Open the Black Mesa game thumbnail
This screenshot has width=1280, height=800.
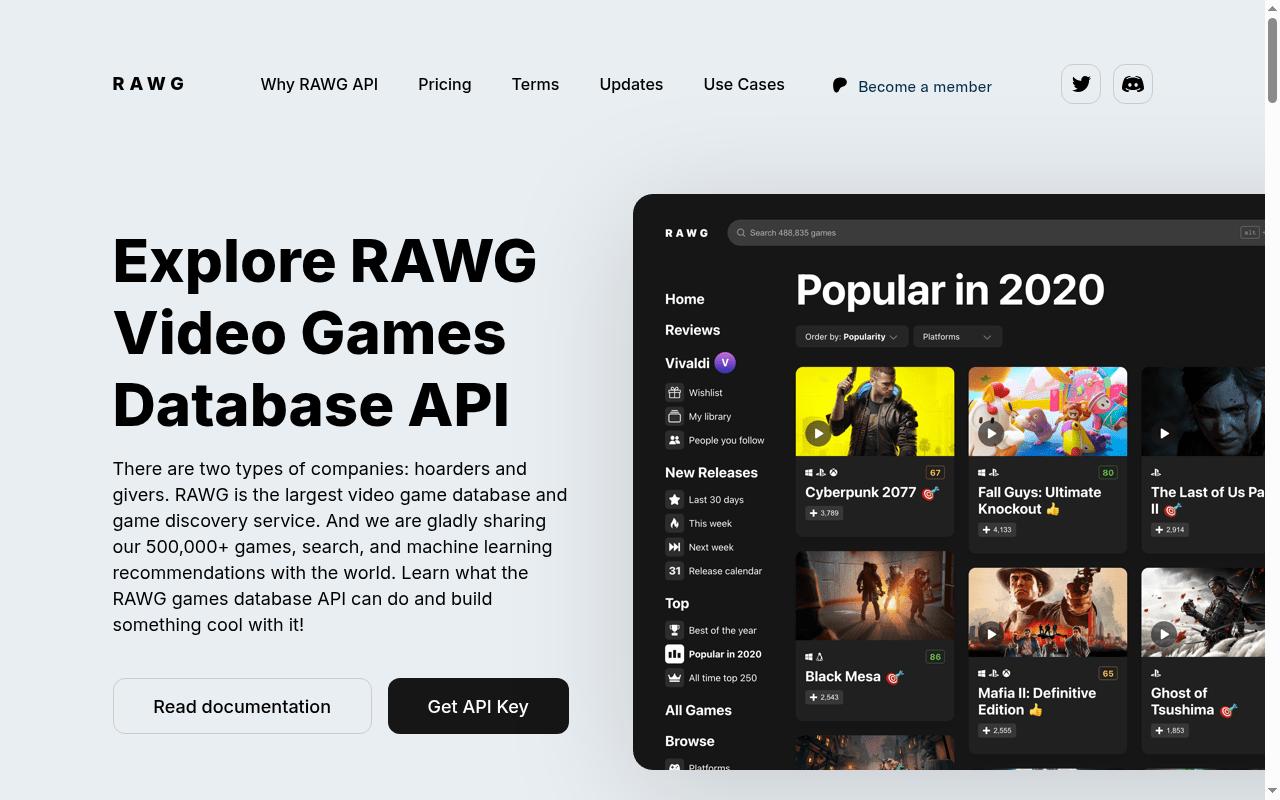pyautogui.click(x=875, y=595)
